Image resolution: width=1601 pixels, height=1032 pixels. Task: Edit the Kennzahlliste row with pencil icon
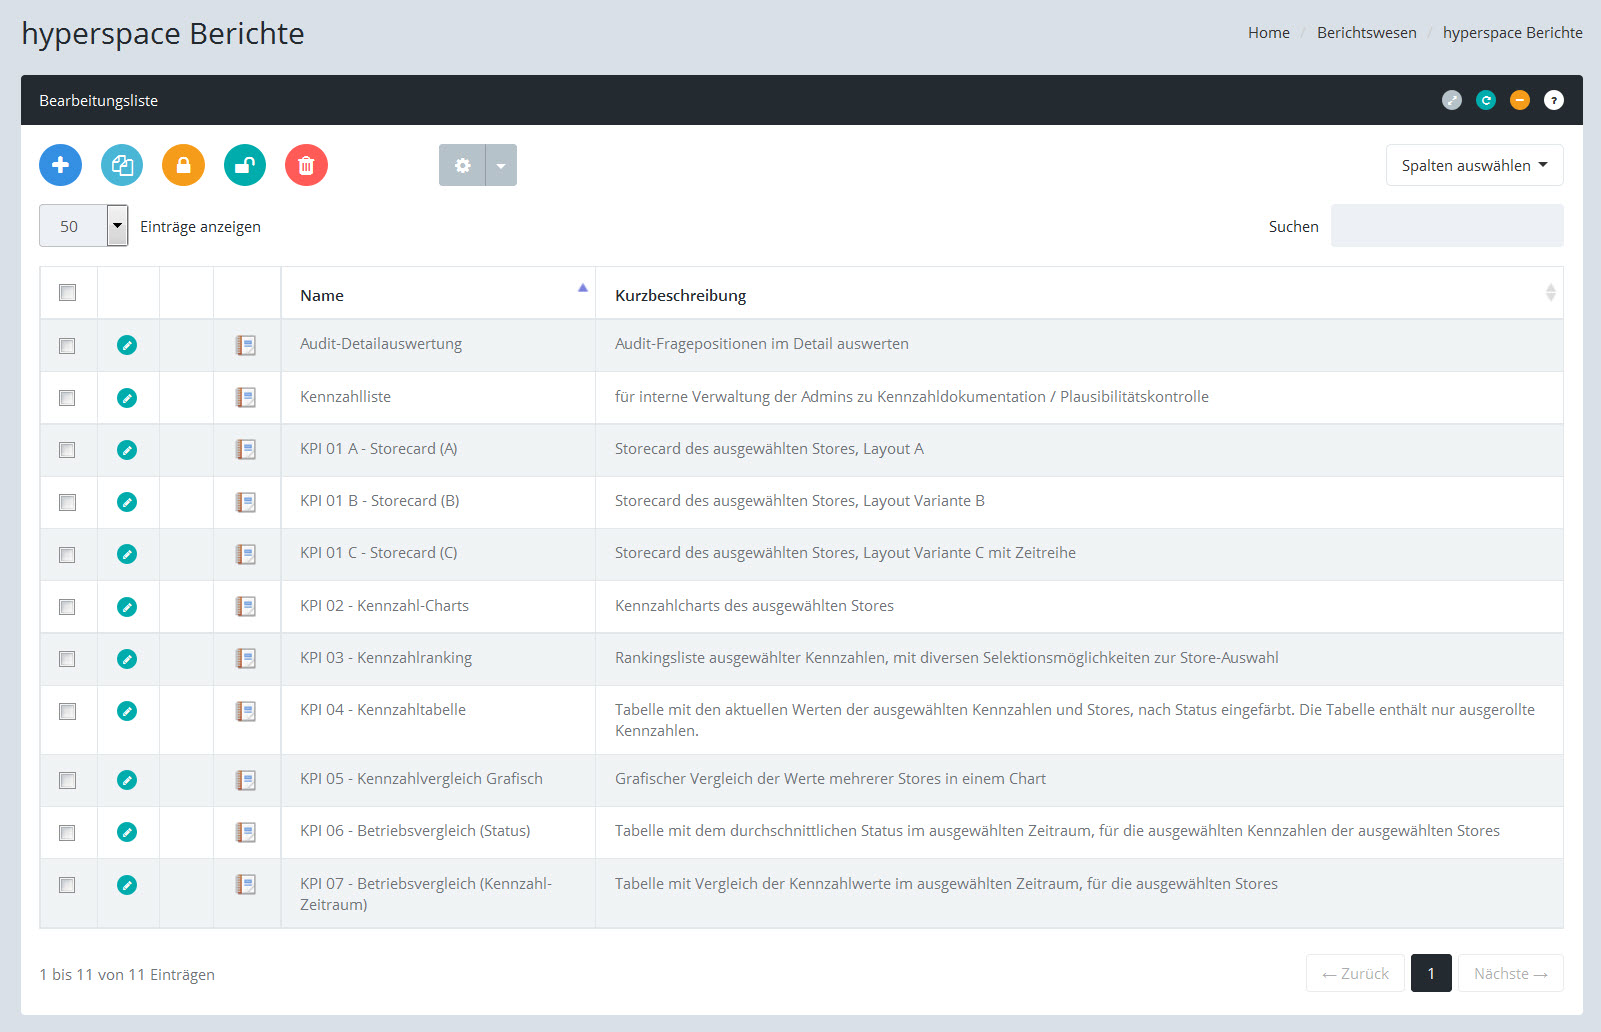point(127,398)
